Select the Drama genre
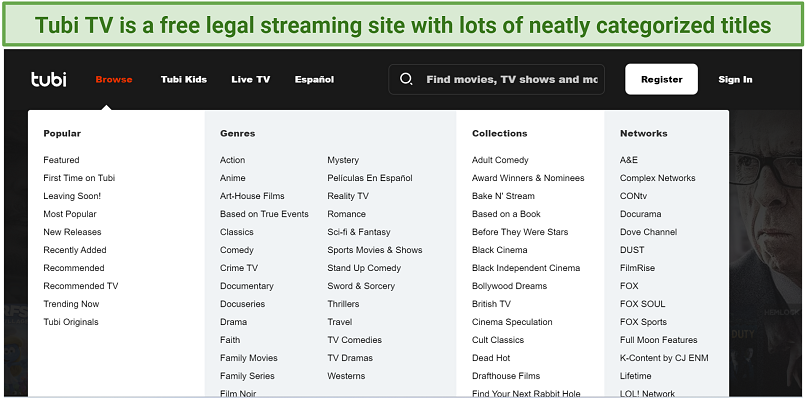 (233, 322)
